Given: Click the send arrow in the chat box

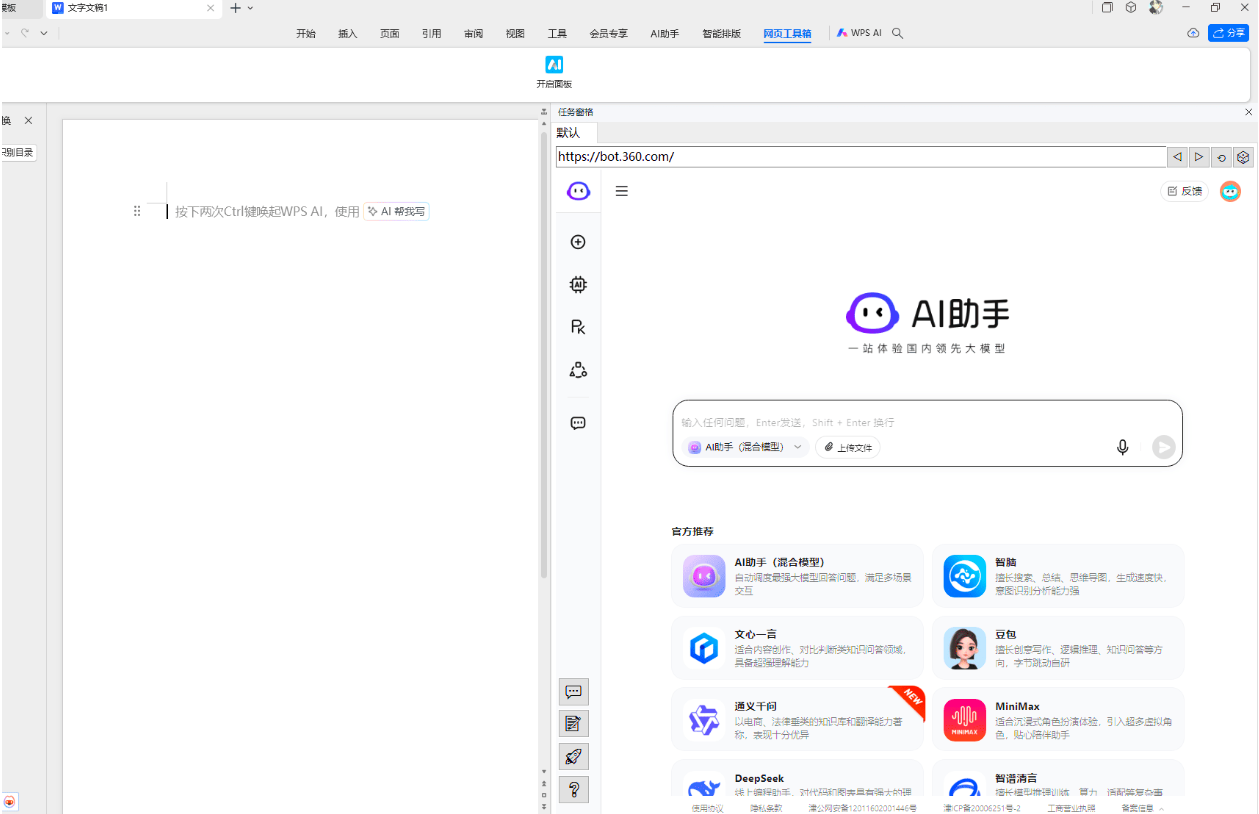Looking at the screenshot, I should coord(1163,447).
